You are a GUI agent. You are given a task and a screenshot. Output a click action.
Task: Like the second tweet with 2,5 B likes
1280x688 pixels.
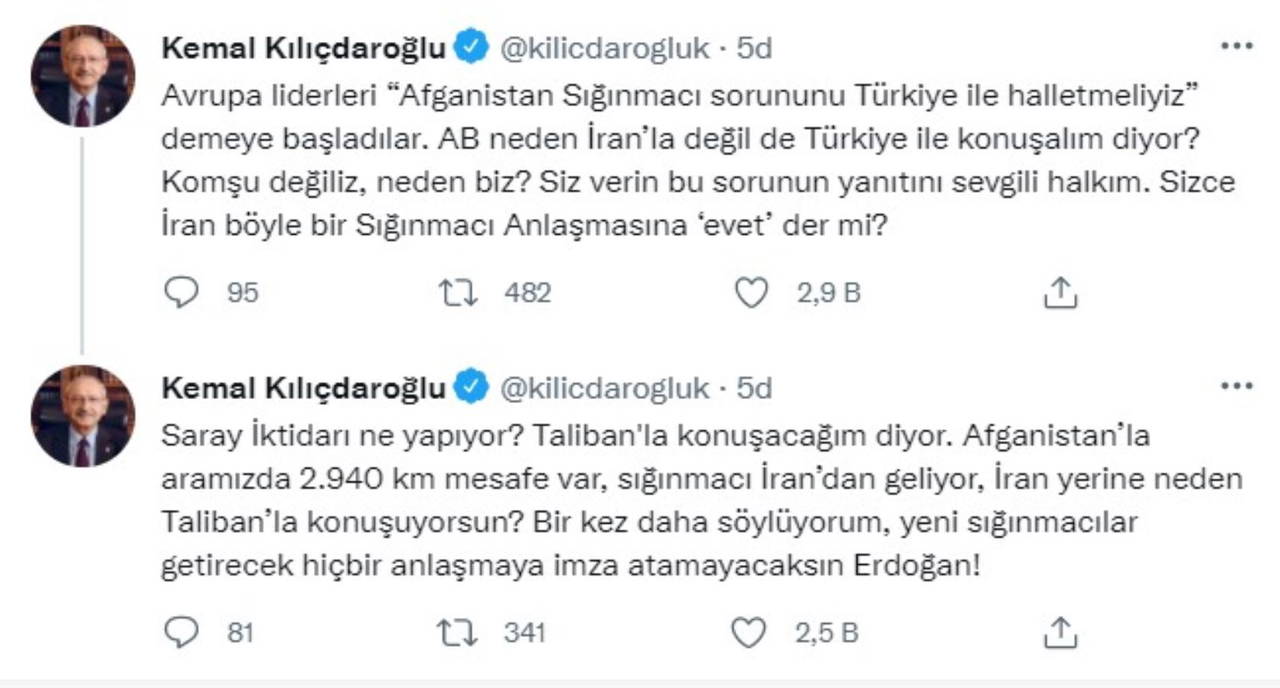tap(751, 632)
